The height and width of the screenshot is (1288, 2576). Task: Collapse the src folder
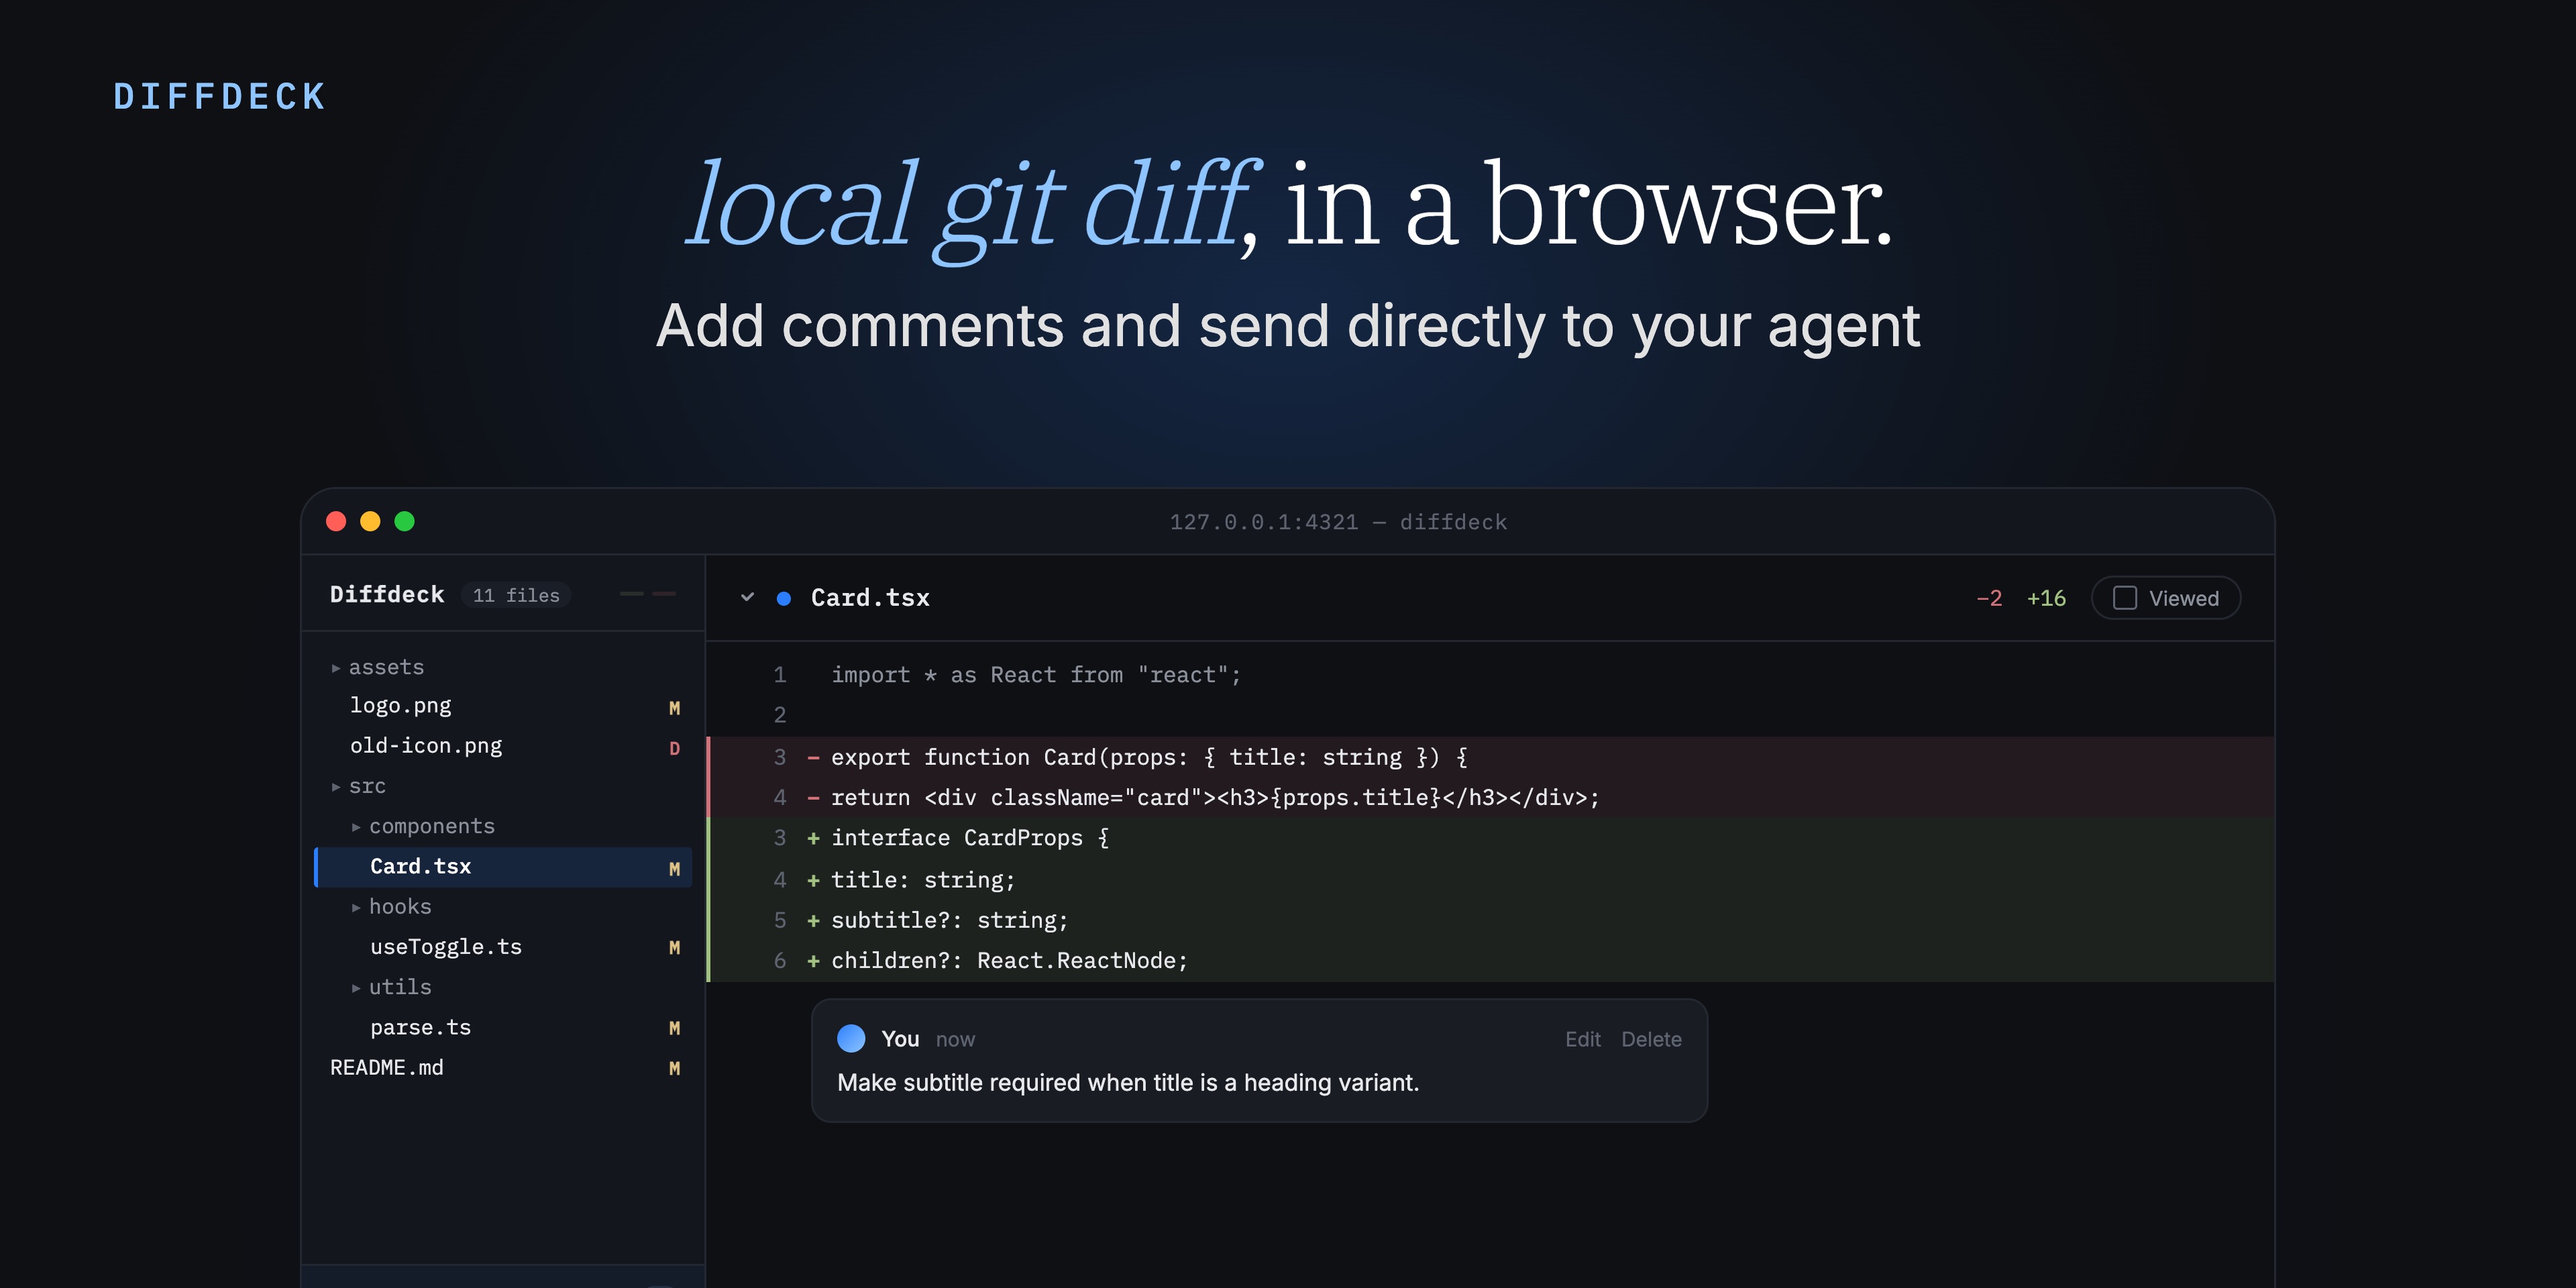click(358, 786)
